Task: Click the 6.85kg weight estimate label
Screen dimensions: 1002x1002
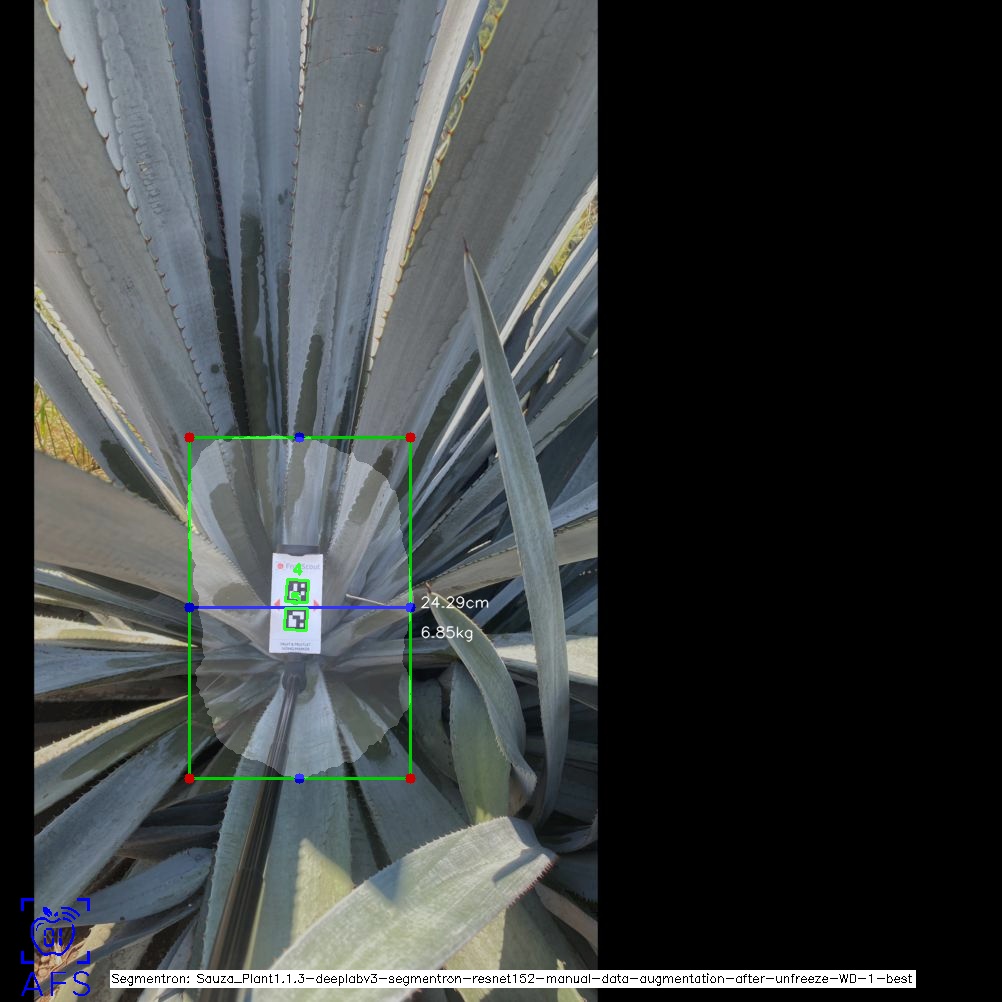Action: tap(447, 633)
